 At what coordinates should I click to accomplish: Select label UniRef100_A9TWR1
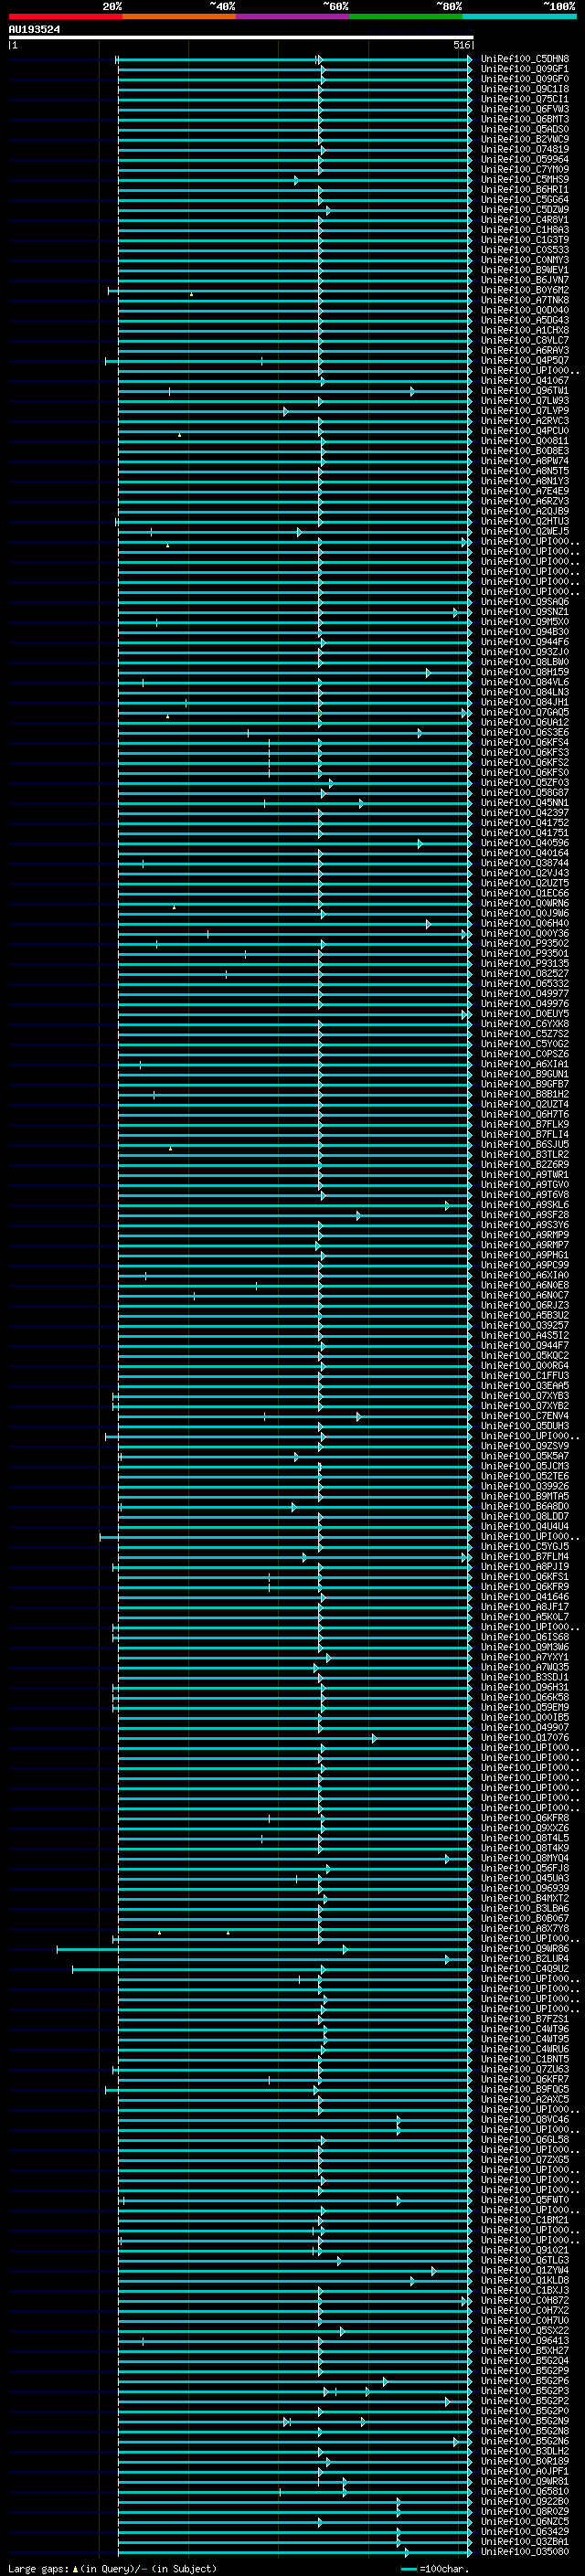525,1175
